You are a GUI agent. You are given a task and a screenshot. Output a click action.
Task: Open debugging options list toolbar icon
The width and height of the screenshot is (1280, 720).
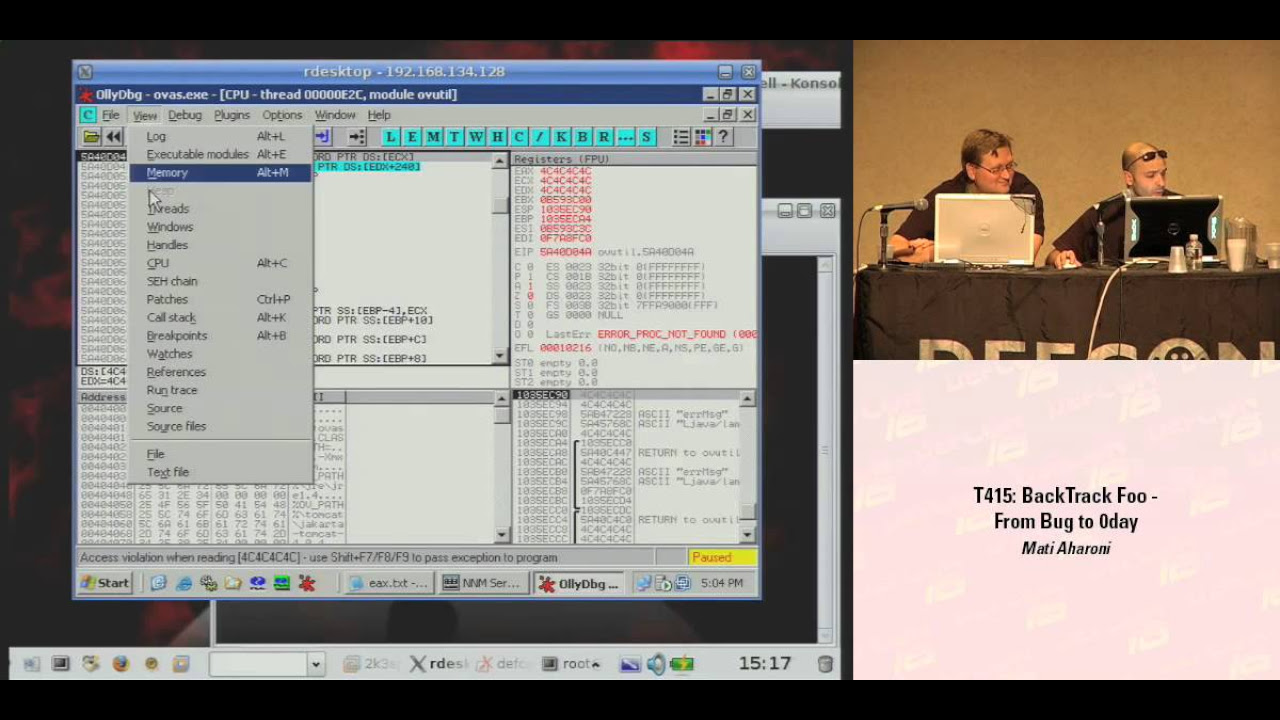coord(681,137)
